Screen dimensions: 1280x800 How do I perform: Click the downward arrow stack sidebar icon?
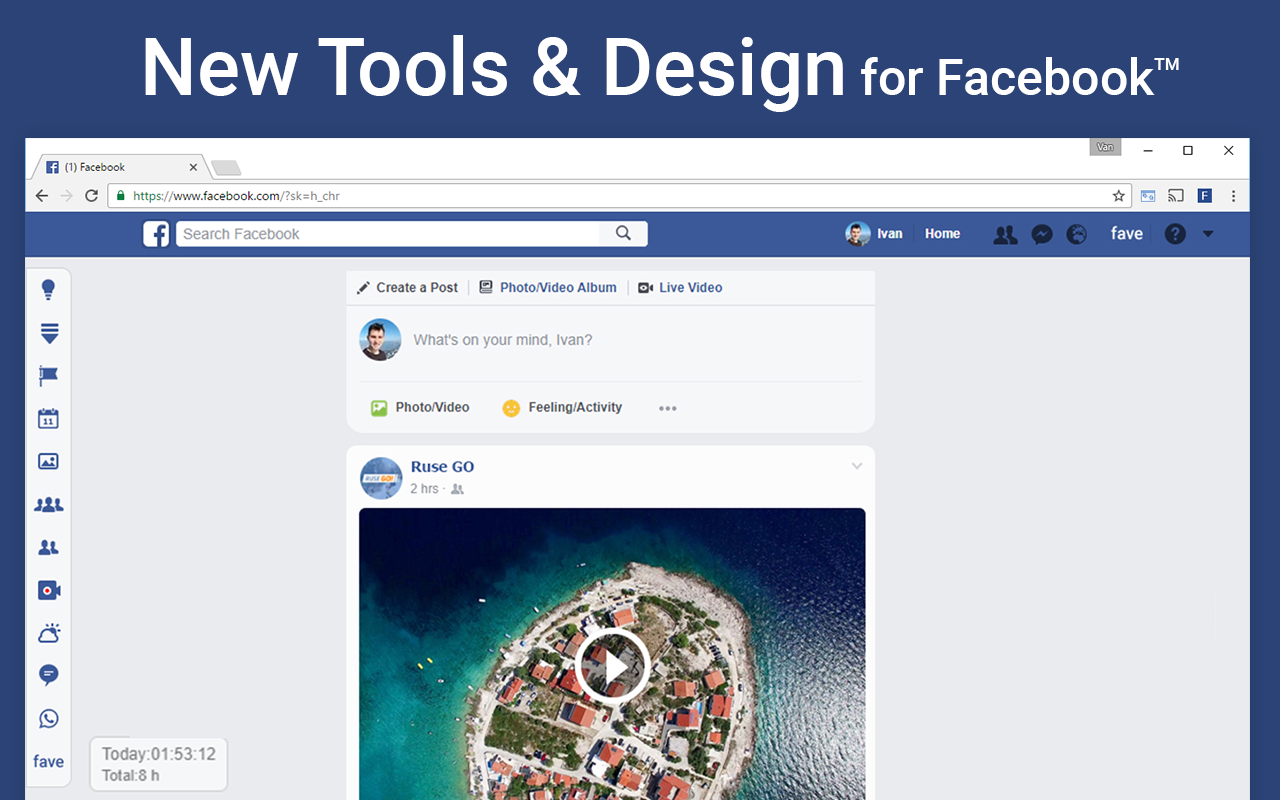[48, 333]
